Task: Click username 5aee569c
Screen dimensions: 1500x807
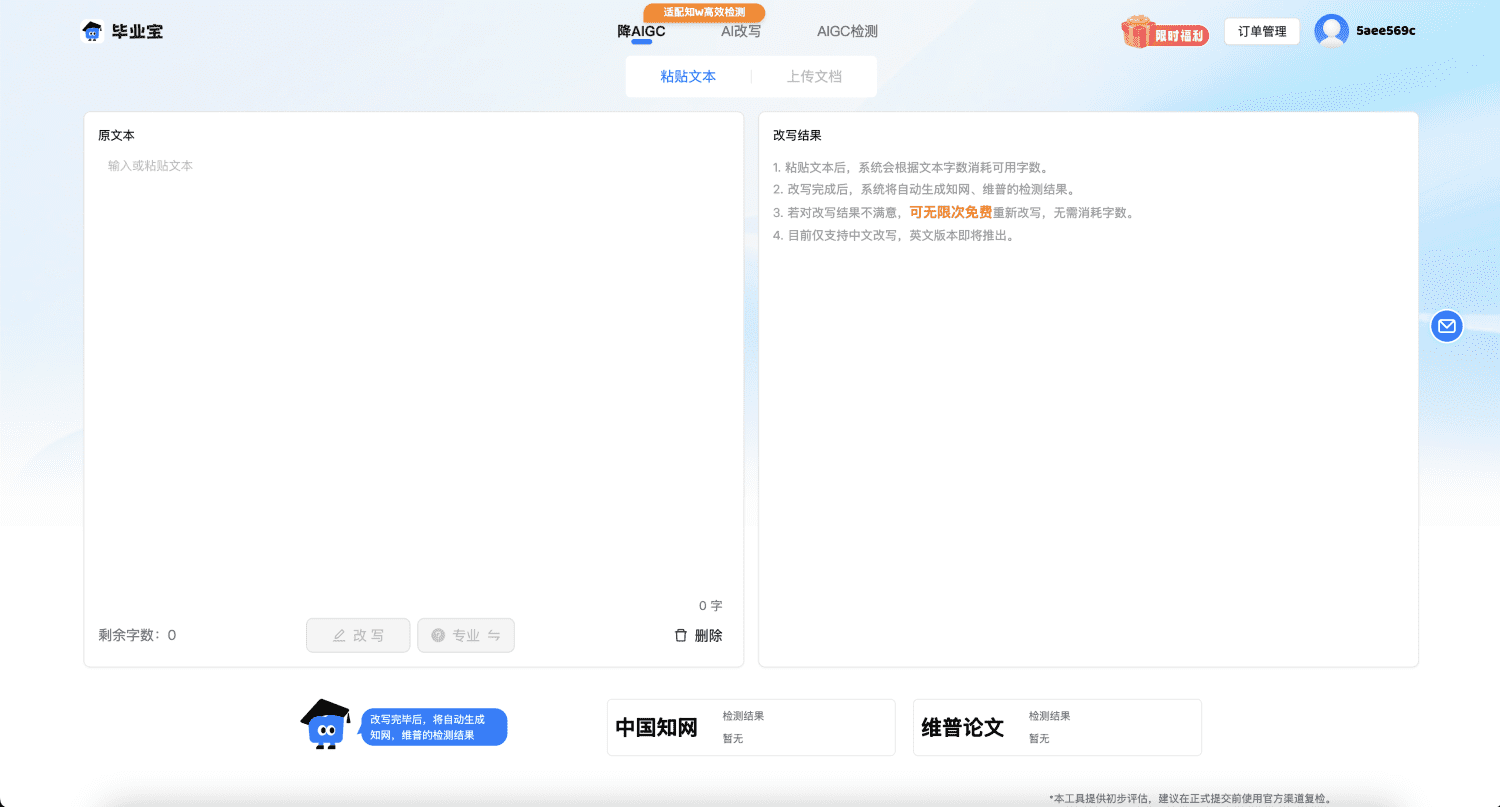Action: (x=1385, y=31)
